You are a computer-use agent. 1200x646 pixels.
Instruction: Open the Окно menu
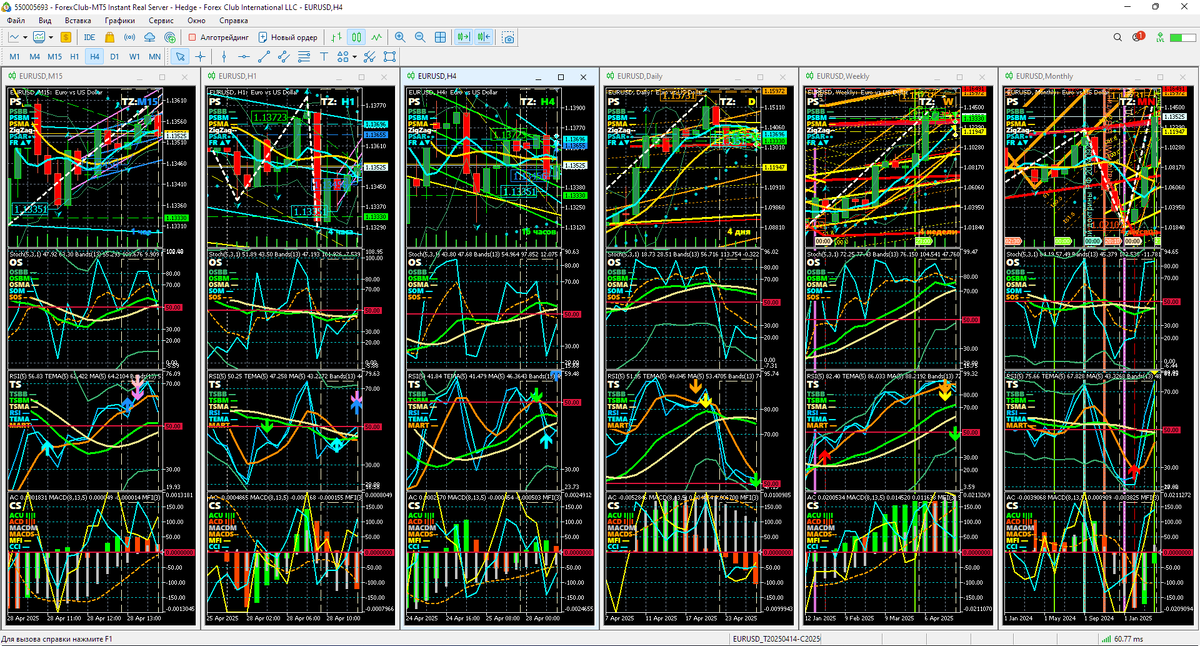pyautogui.click(x=197, y=20)
